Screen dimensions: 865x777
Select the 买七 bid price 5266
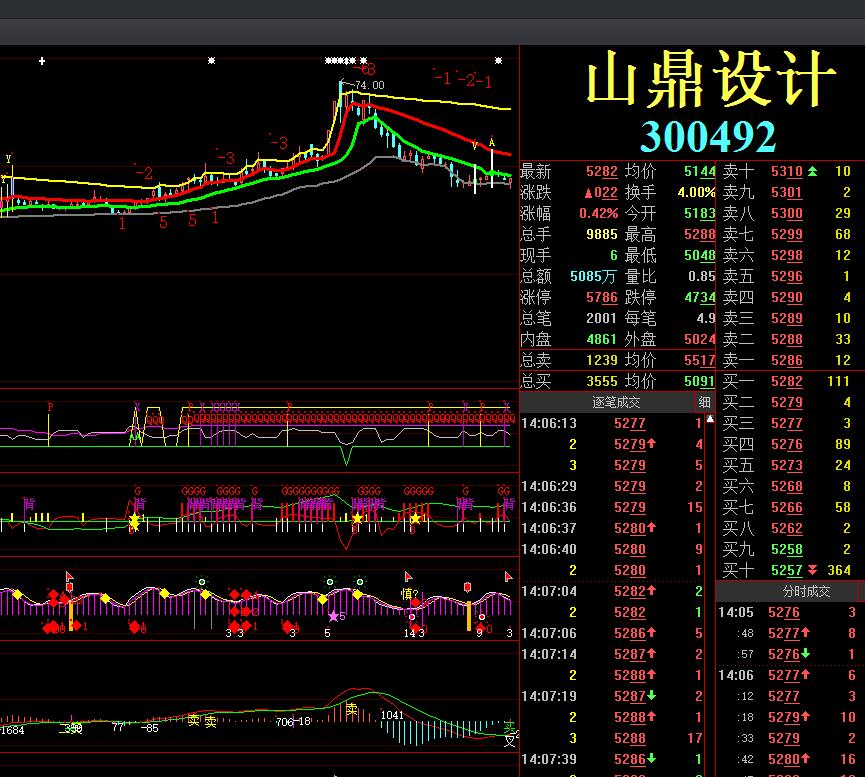click(787, 507)
